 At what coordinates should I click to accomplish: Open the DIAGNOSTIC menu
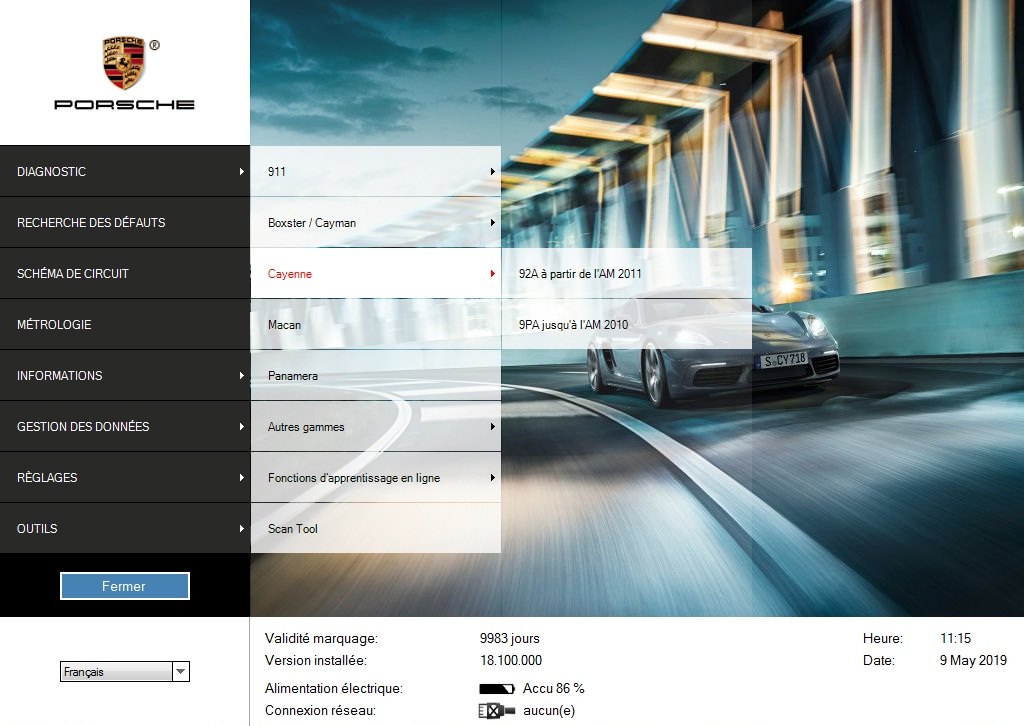pyautogui.click(x=125, y=172)
